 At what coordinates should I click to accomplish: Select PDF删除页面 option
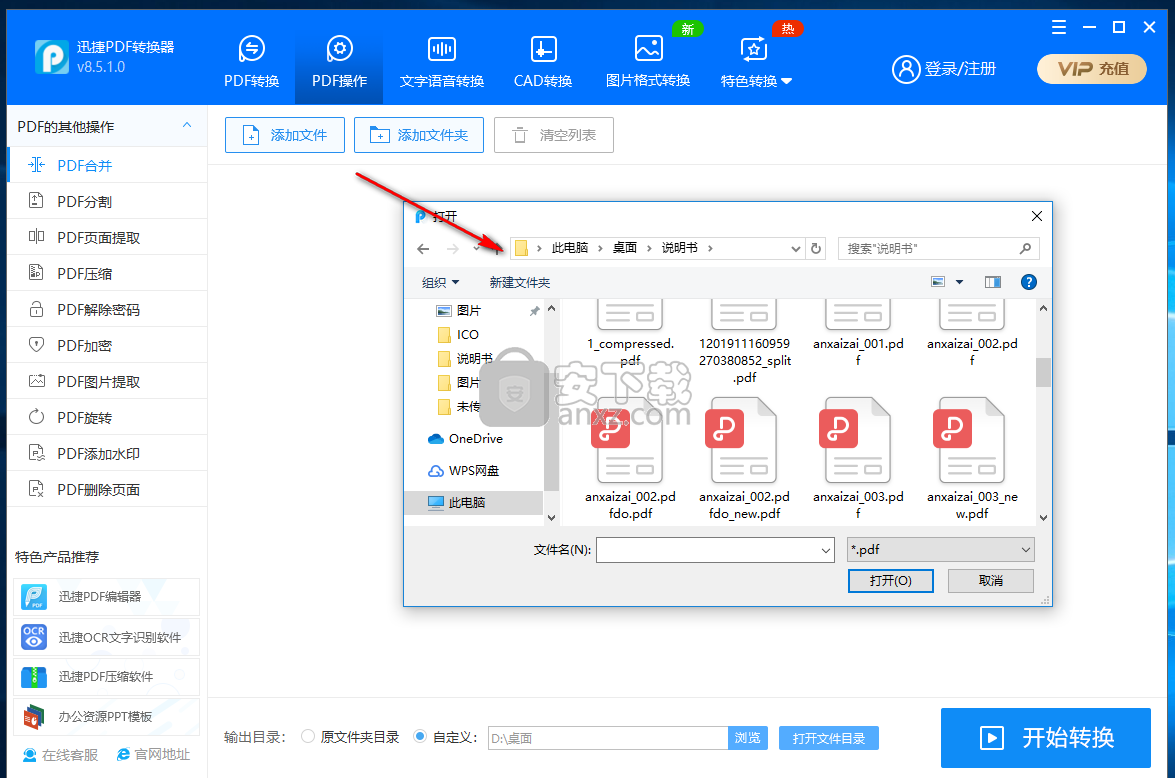pyautogui.click(x=107, y=489)
